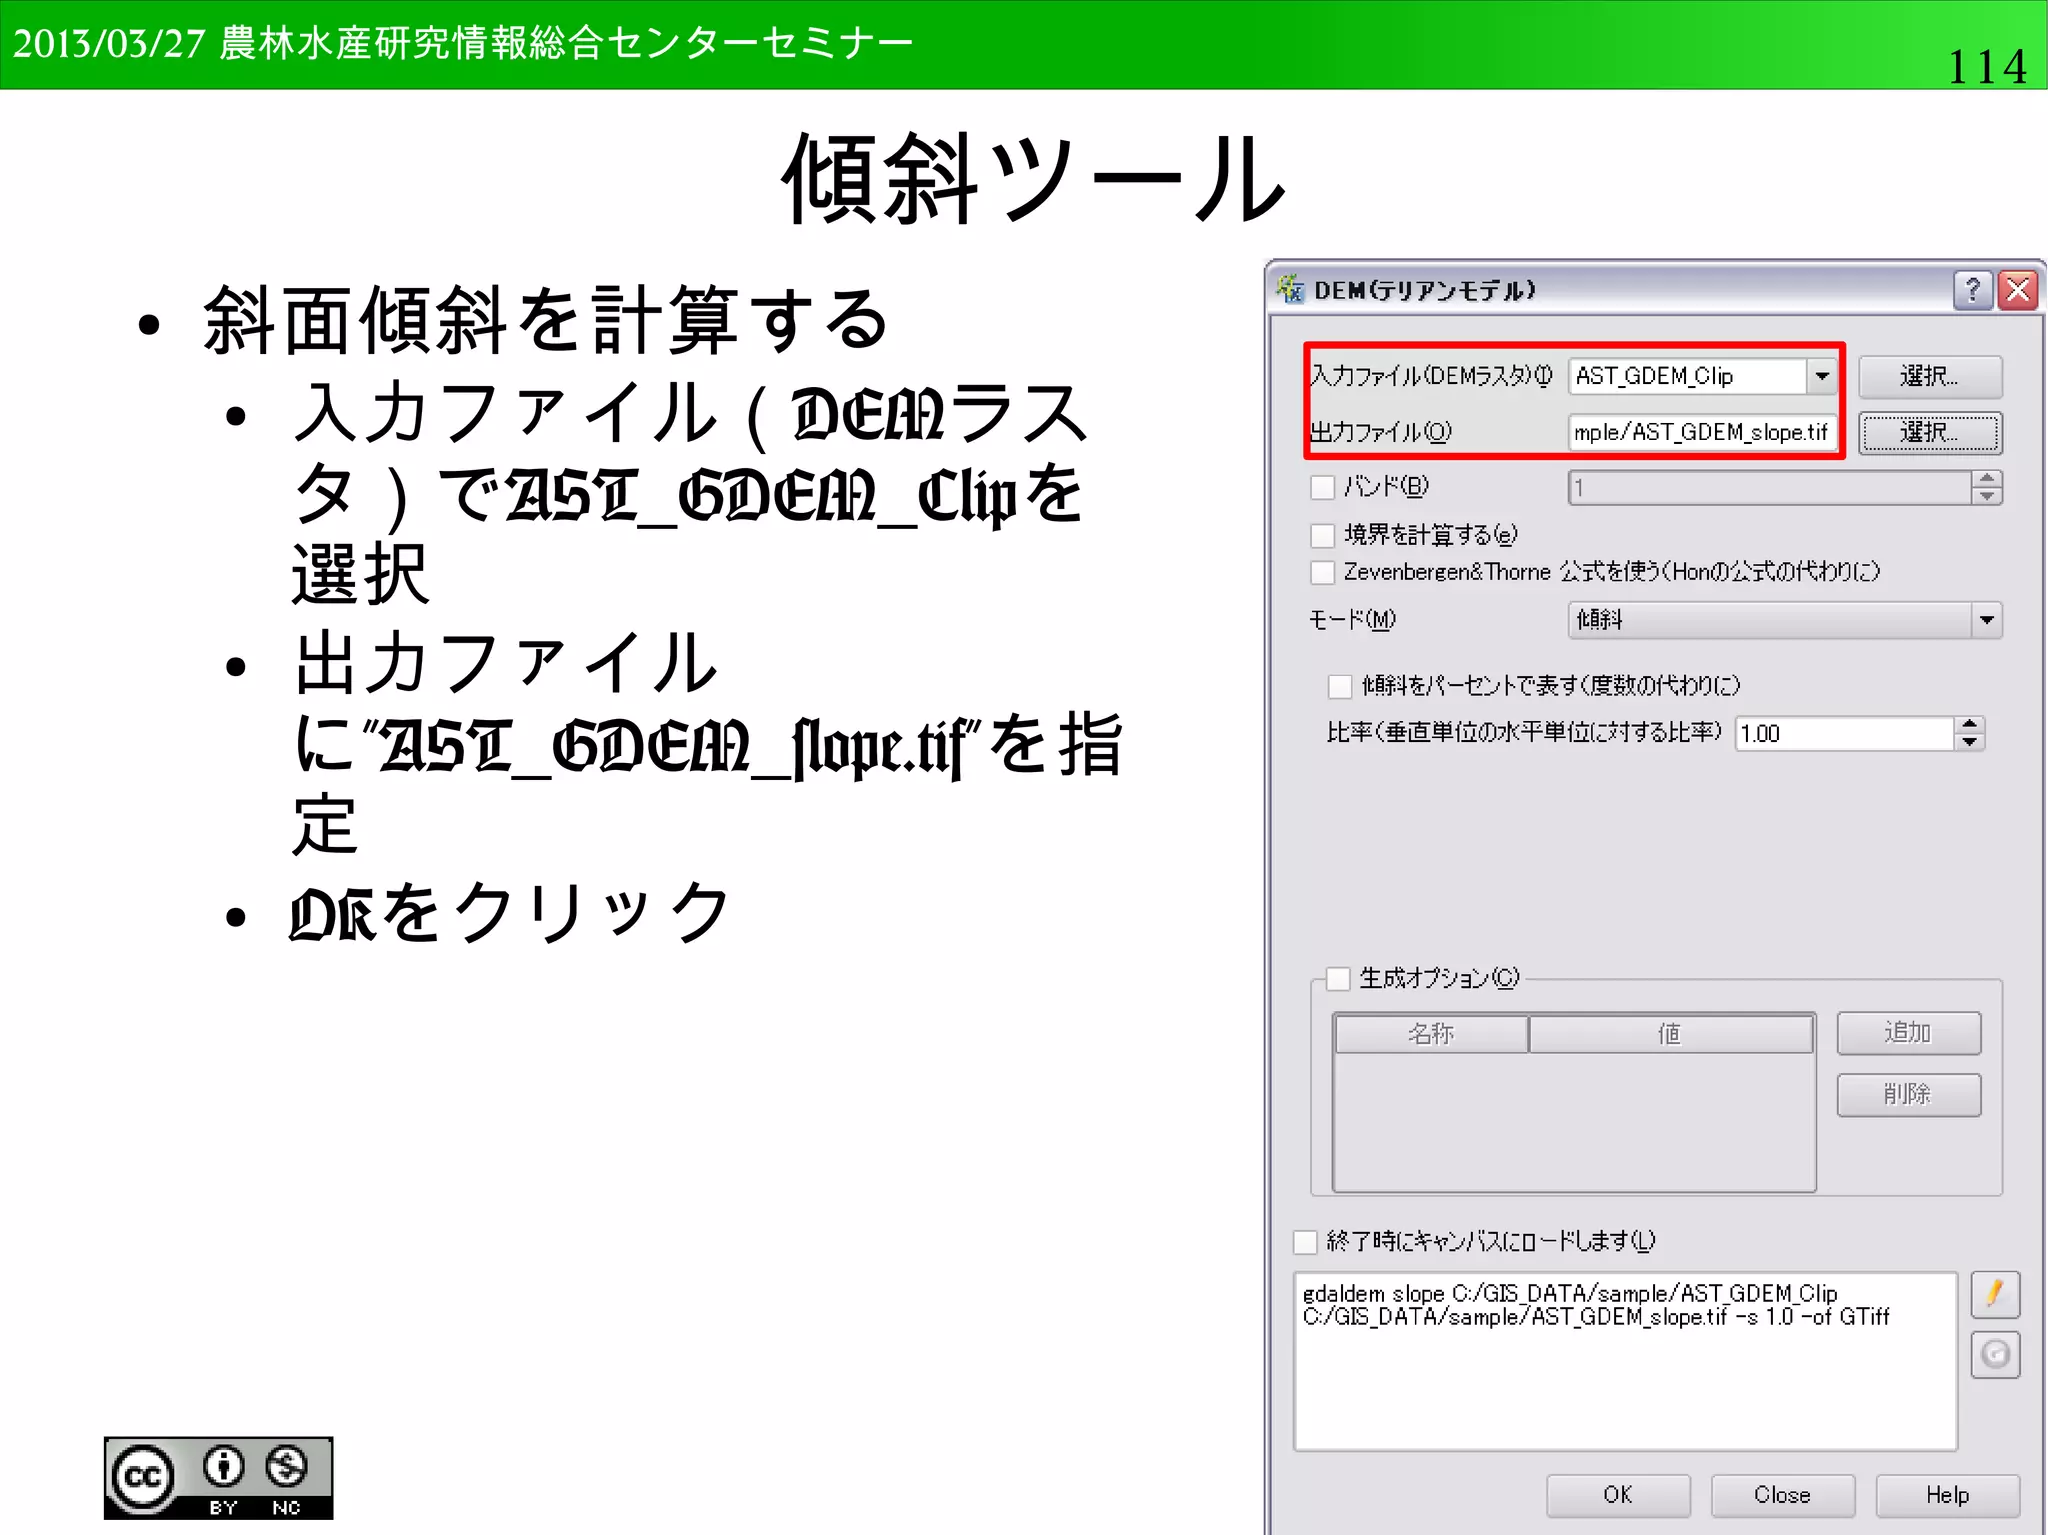Viewport: 2048px width, 1535px height.
Task: Click the QGIS icon in the DEM title bar
Action: tap(1290, 289)
